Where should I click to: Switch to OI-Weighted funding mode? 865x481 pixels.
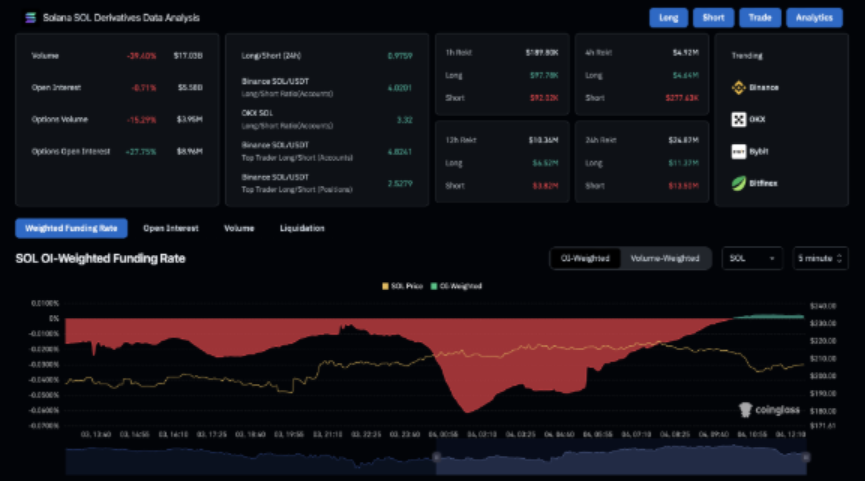click(x=585, y=258)
